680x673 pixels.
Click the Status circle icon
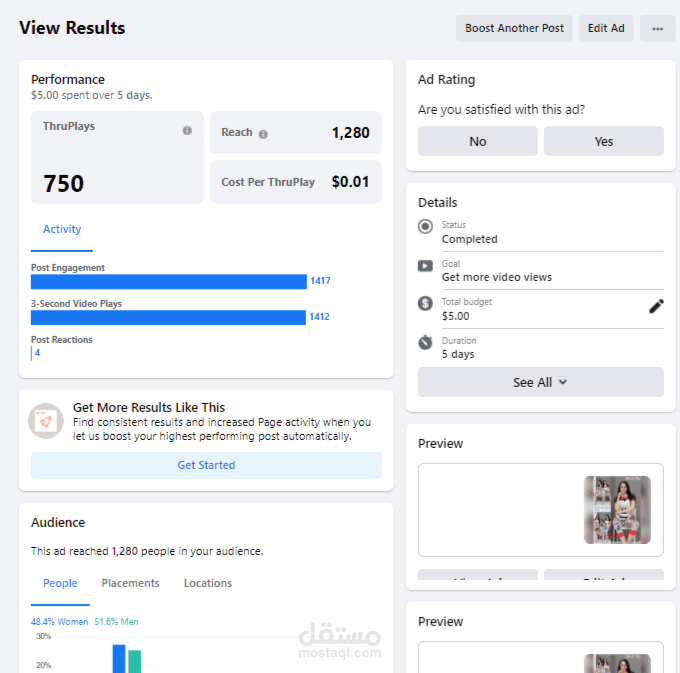point(425,226)
